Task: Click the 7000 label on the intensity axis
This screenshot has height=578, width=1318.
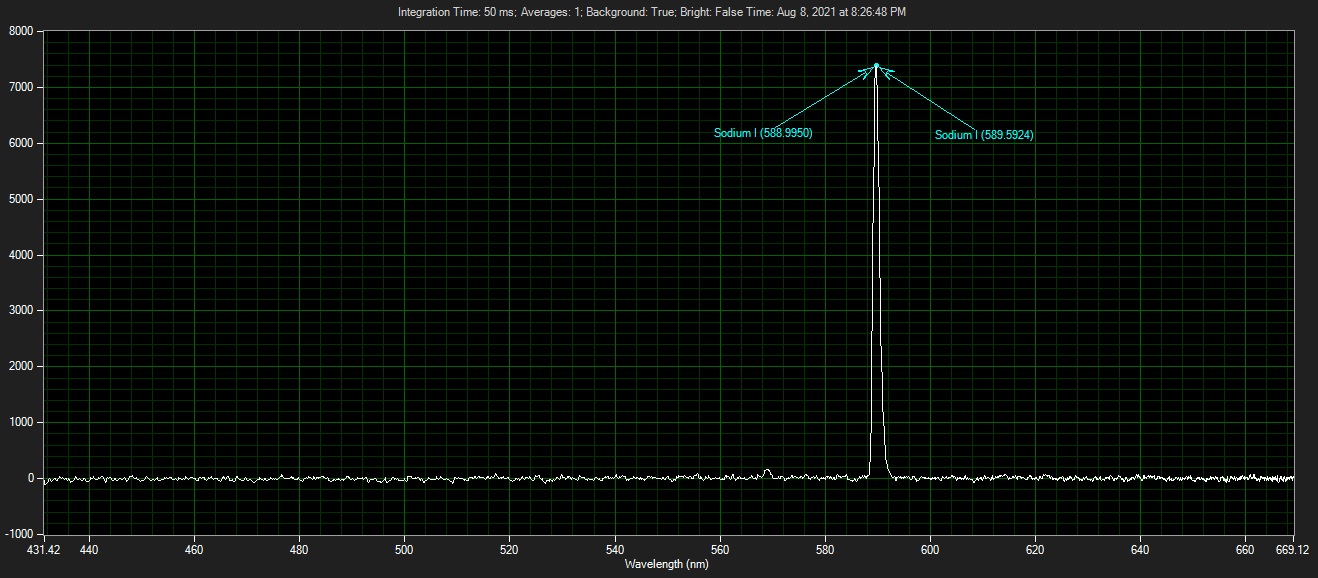Action: click(21, 88)
